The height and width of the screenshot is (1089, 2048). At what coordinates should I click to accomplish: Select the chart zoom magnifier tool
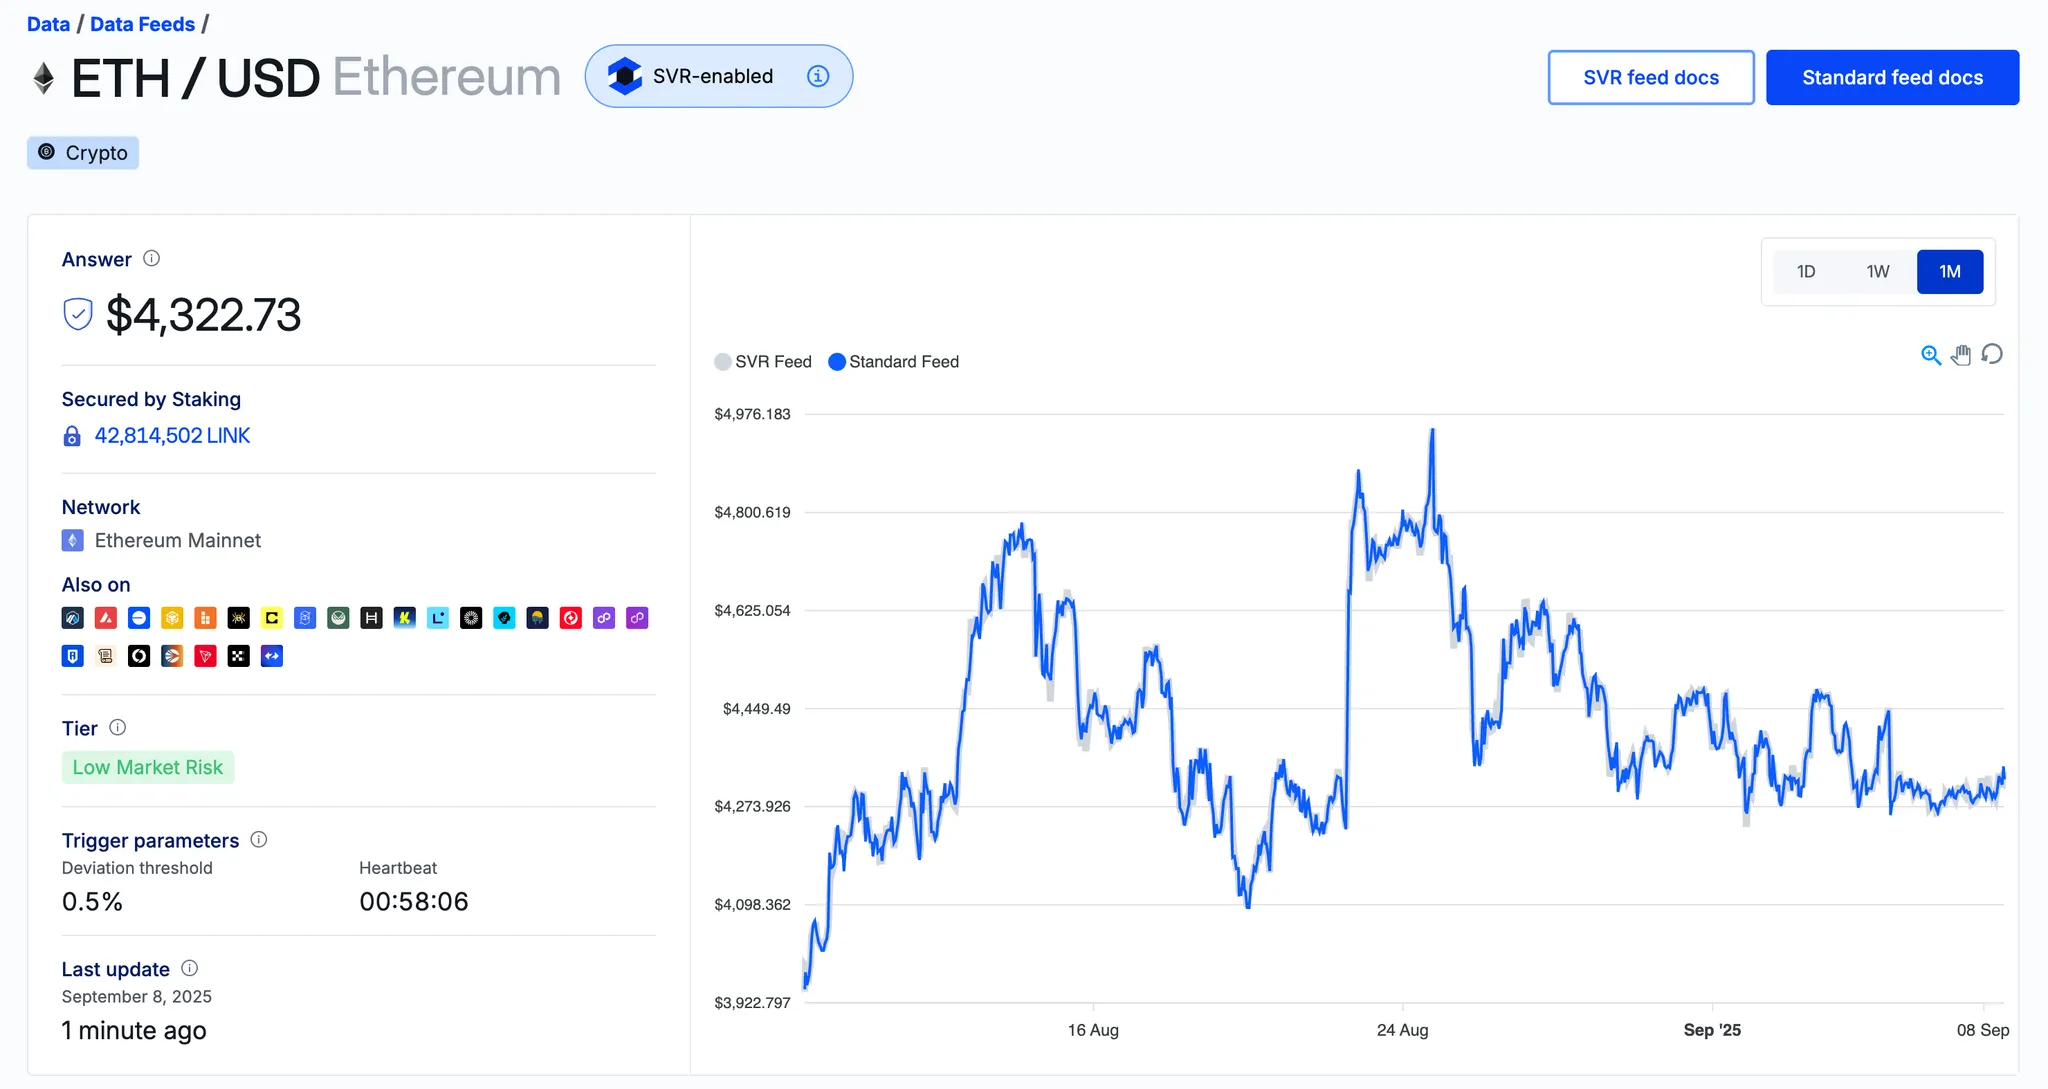[1931, 355]
